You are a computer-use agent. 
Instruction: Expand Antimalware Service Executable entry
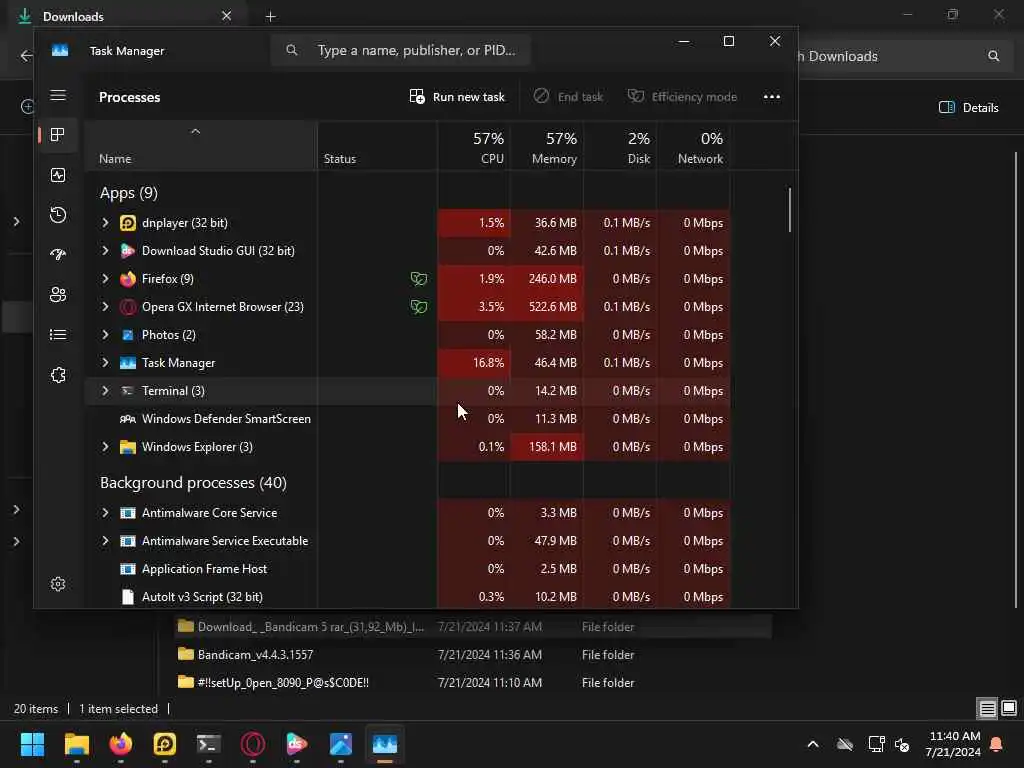click(x=105, y=541)
